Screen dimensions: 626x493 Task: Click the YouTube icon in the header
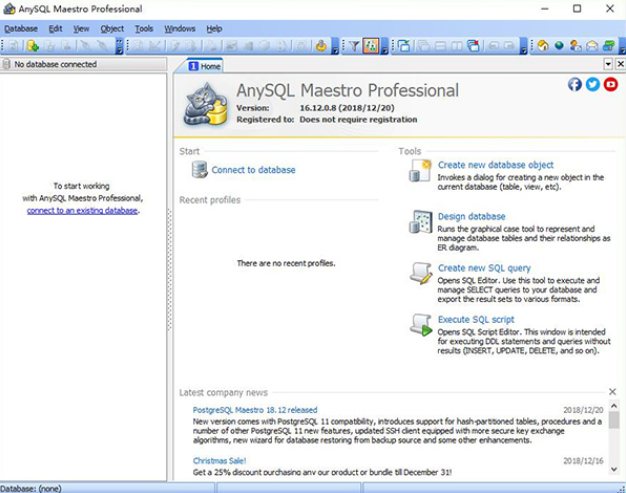(610, 85)
